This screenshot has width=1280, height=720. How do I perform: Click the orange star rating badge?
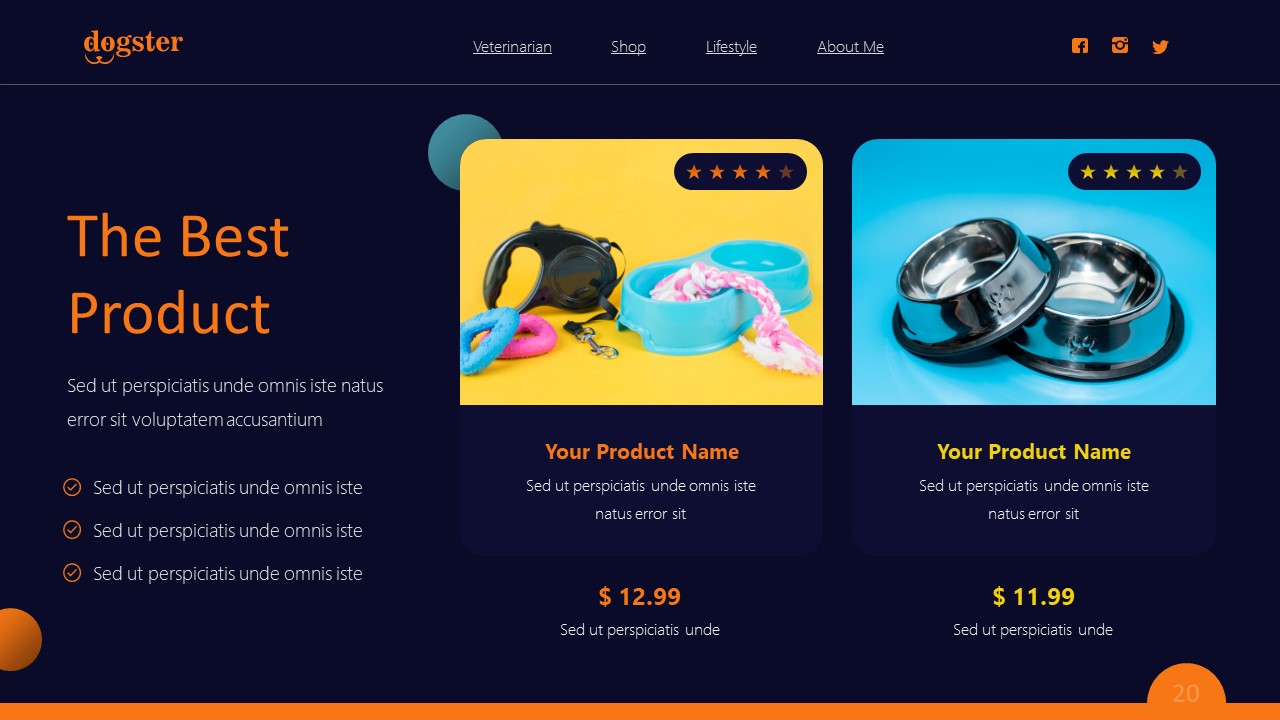pyautogui.click(x=740, y=172)
